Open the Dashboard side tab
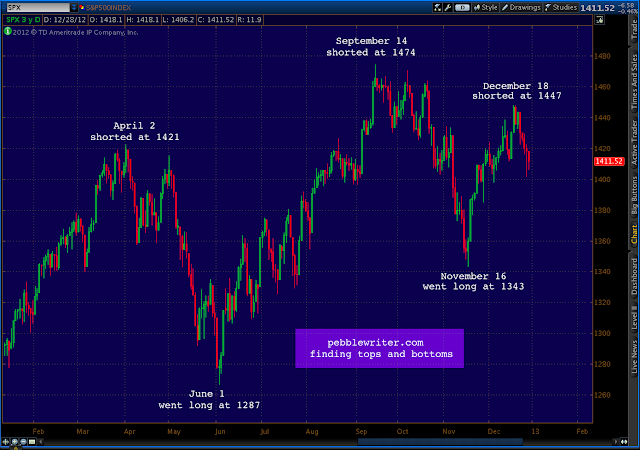 click(634, 276)
